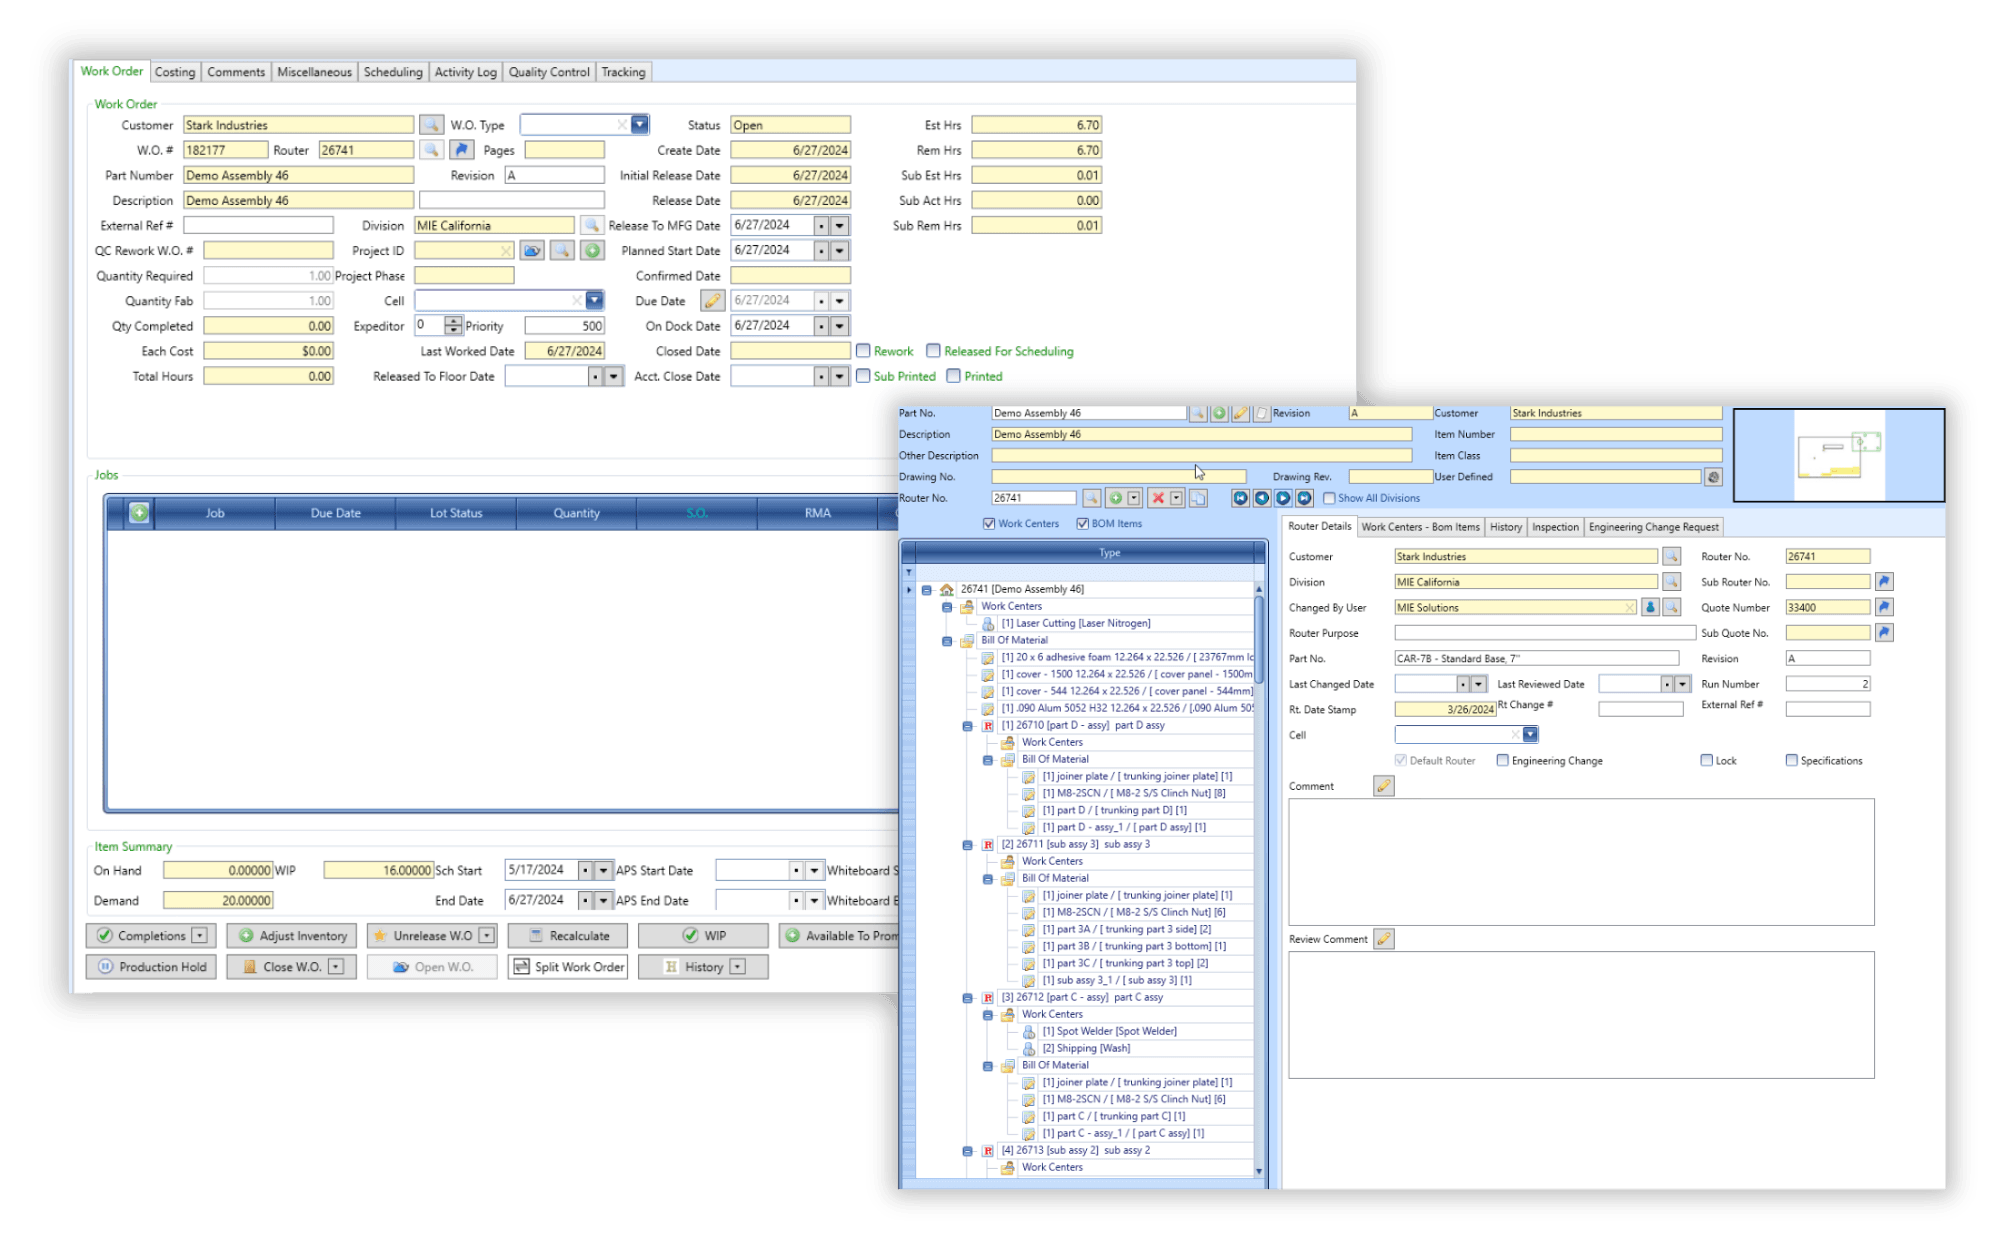Click the Split Work Order button
This screenshot has width=2000, height=1233.
click(x=568, y=967)
